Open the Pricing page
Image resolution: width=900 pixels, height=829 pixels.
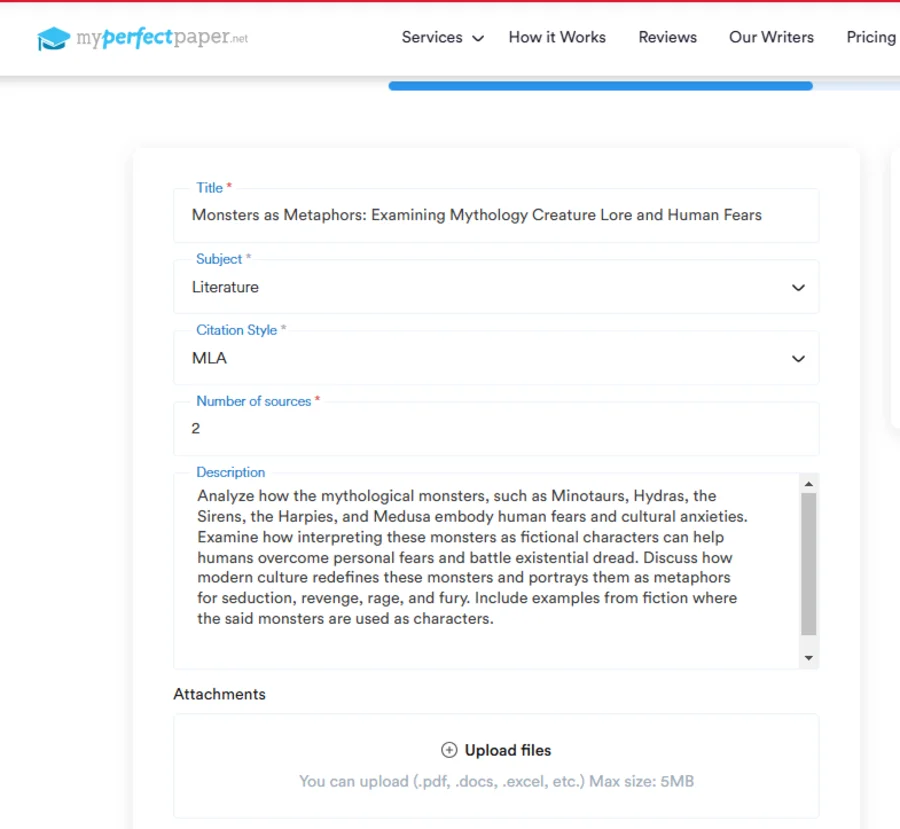tap(871, 37)
